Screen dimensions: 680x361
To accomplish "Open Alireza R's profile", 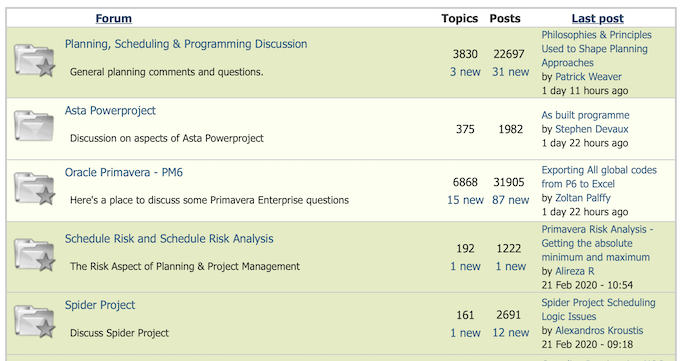I will point(575,271).
